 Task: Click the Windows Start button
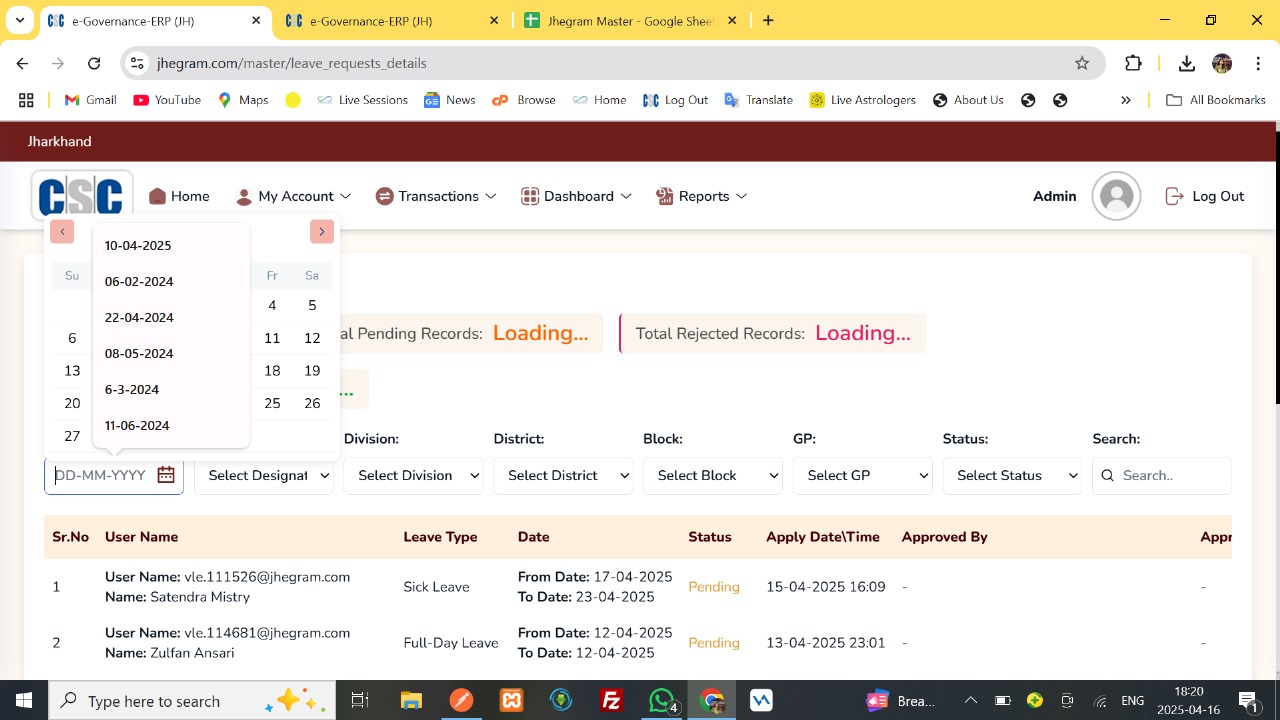[x=24, y=700]
